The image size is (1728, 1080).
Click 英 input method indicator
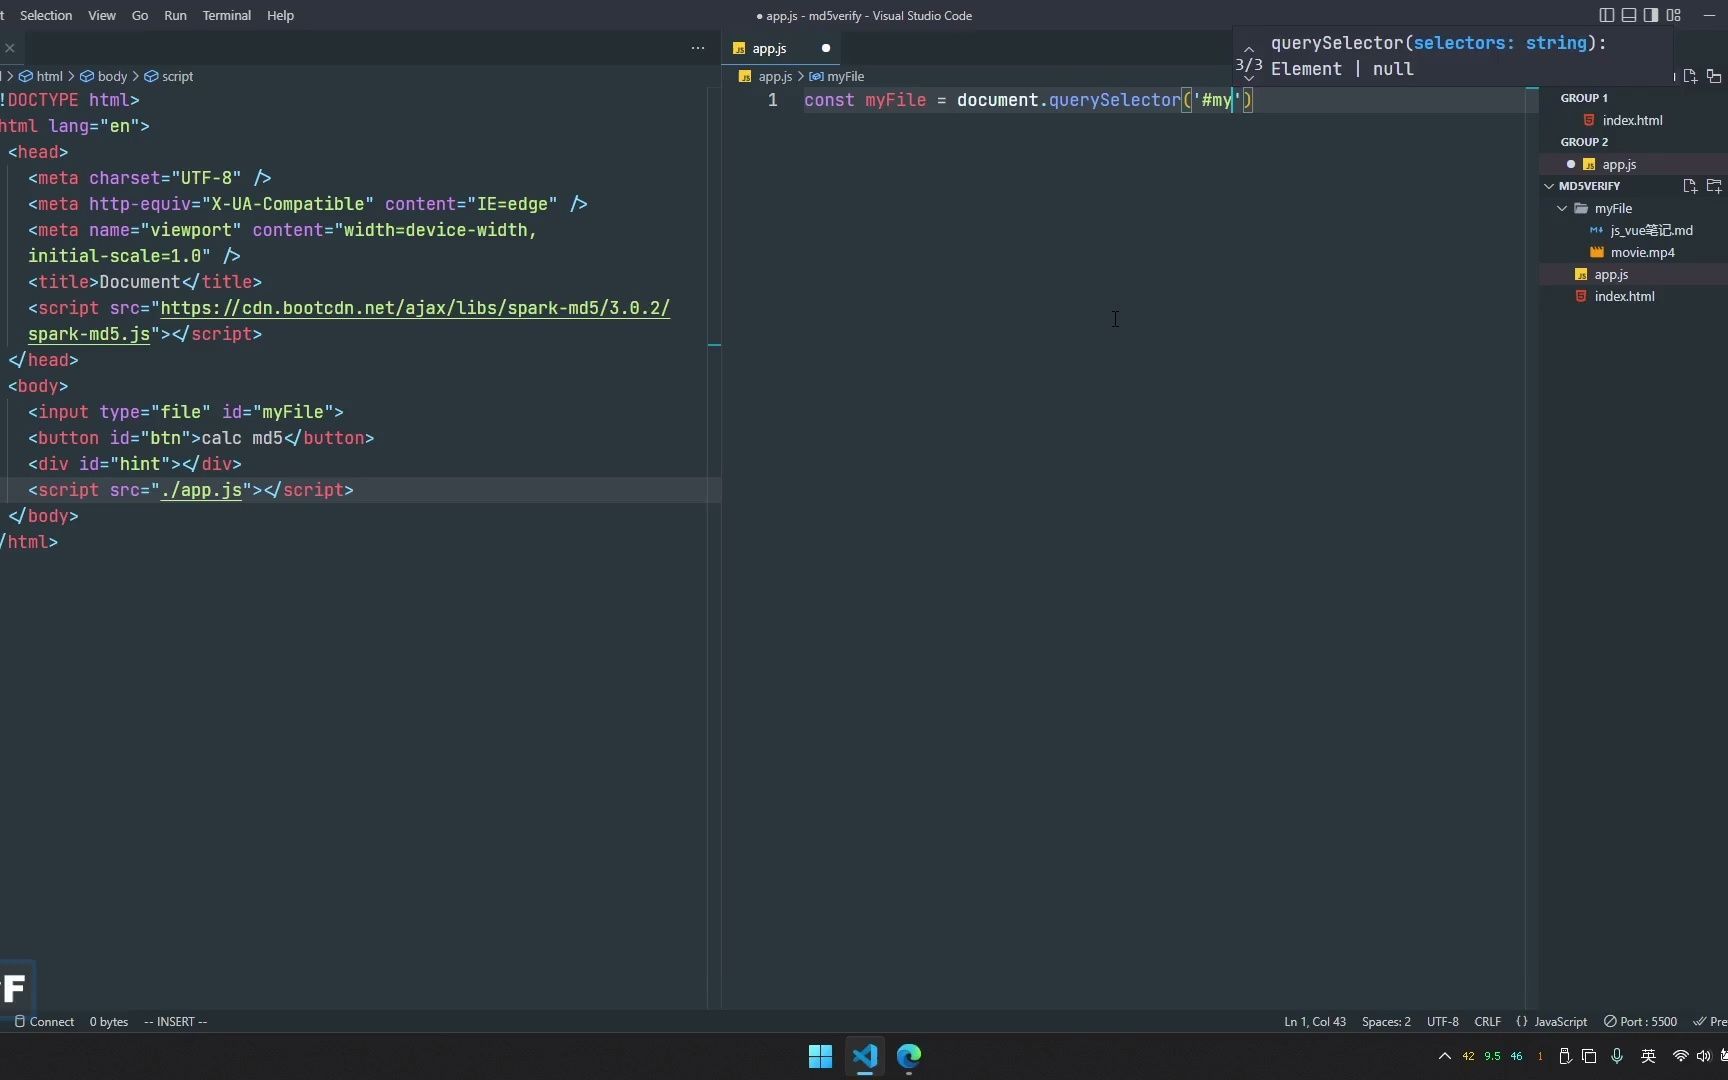(1648, 1056)
